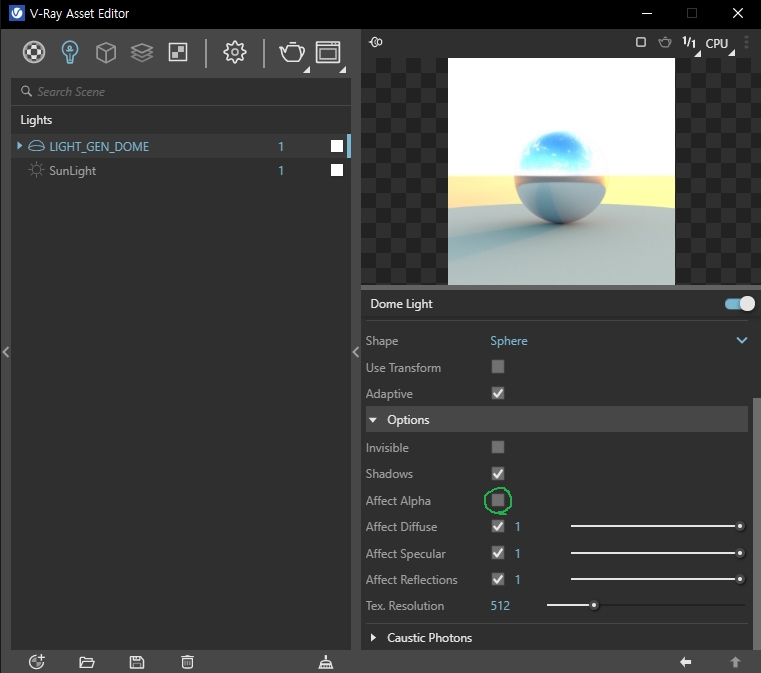
Task: Select the LIGHT_GEN_DOME light item
Action: pyautogui.click(x=99, y=146)
